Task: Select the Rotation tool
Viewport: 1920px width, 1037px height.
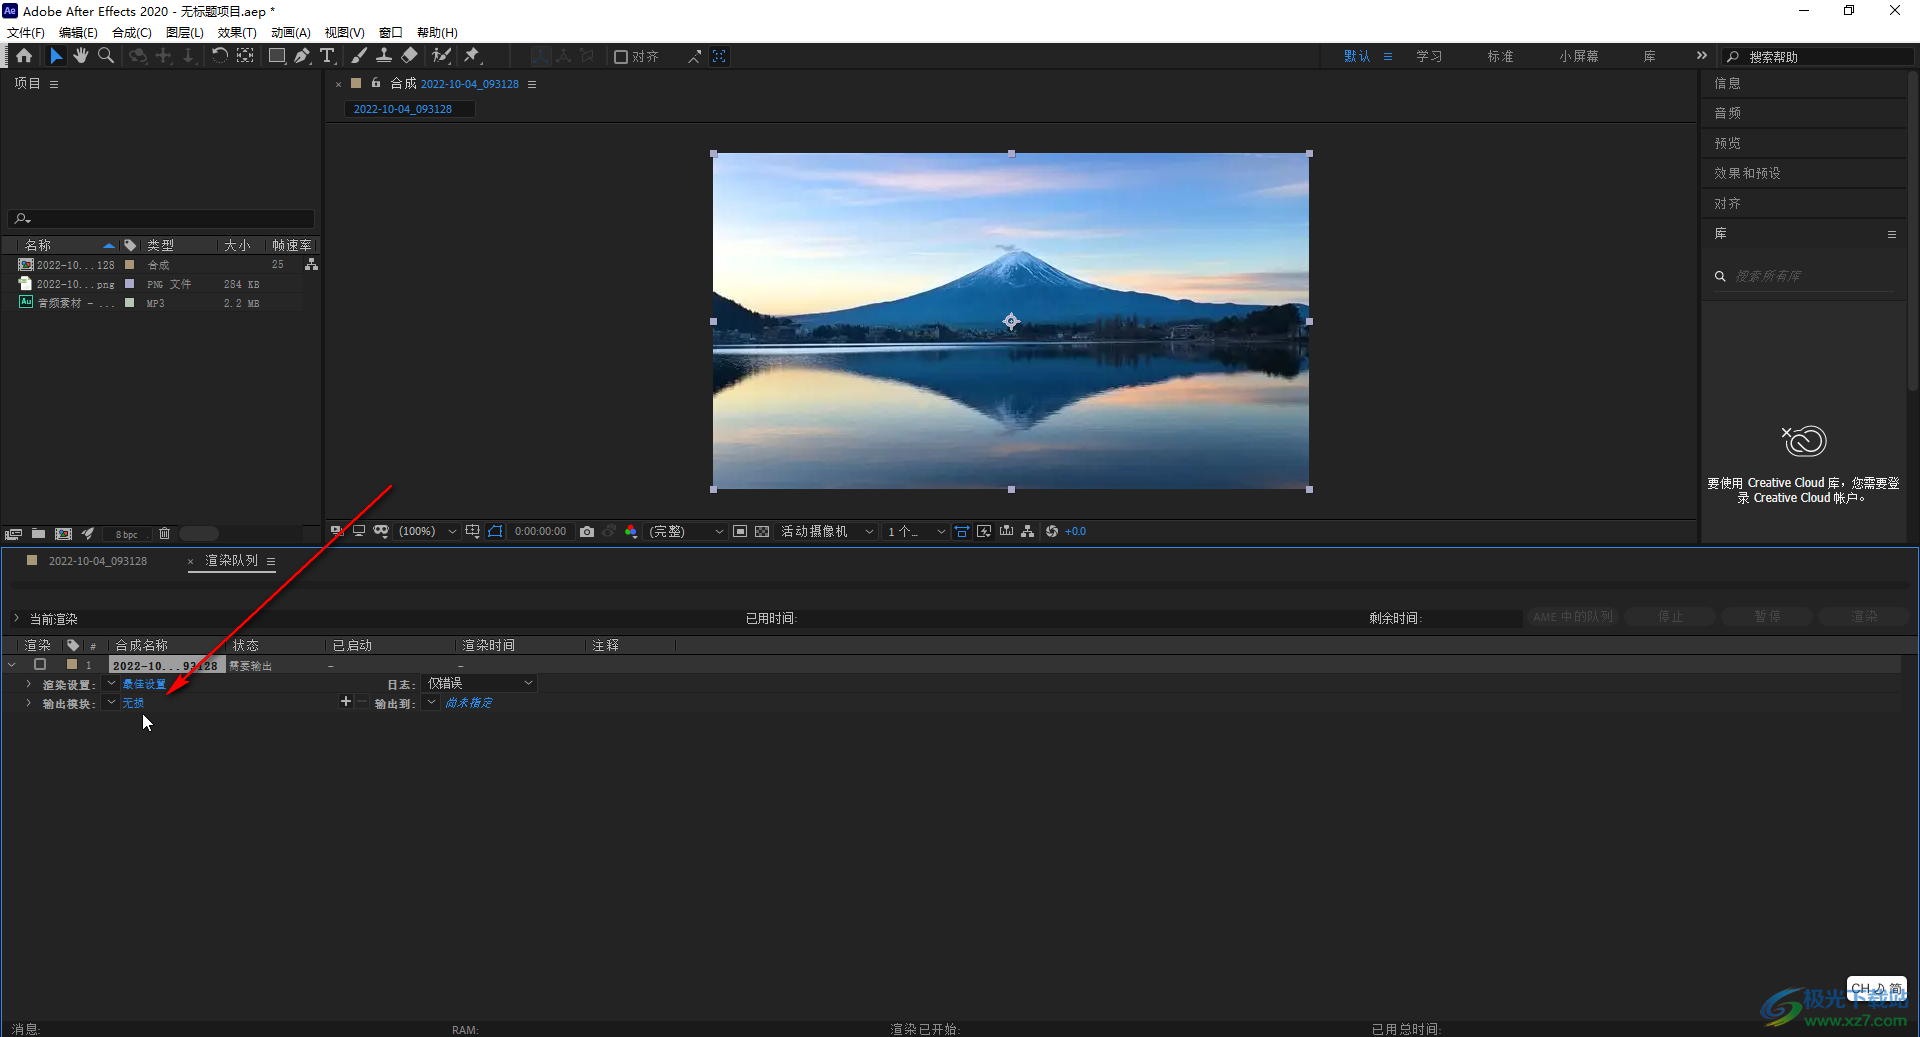Action: pyautogui.click(x=219, y=56)
